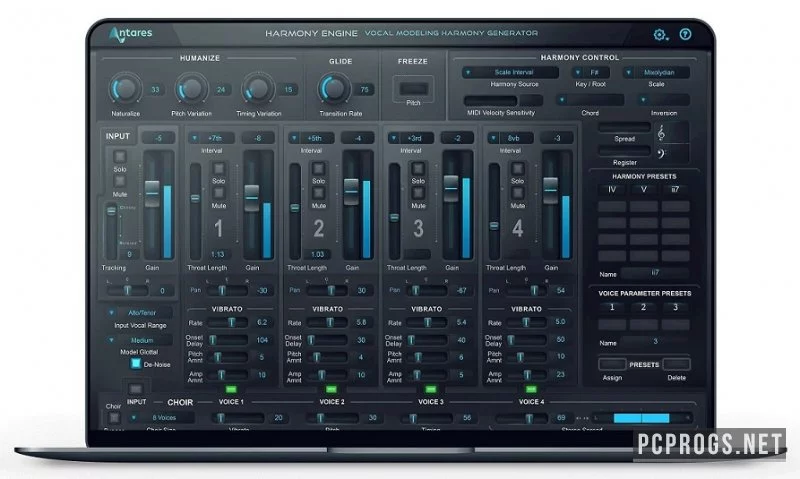Click the harmony Register slider
Viewport: 800px width, 479px height.
coord(624,151)
